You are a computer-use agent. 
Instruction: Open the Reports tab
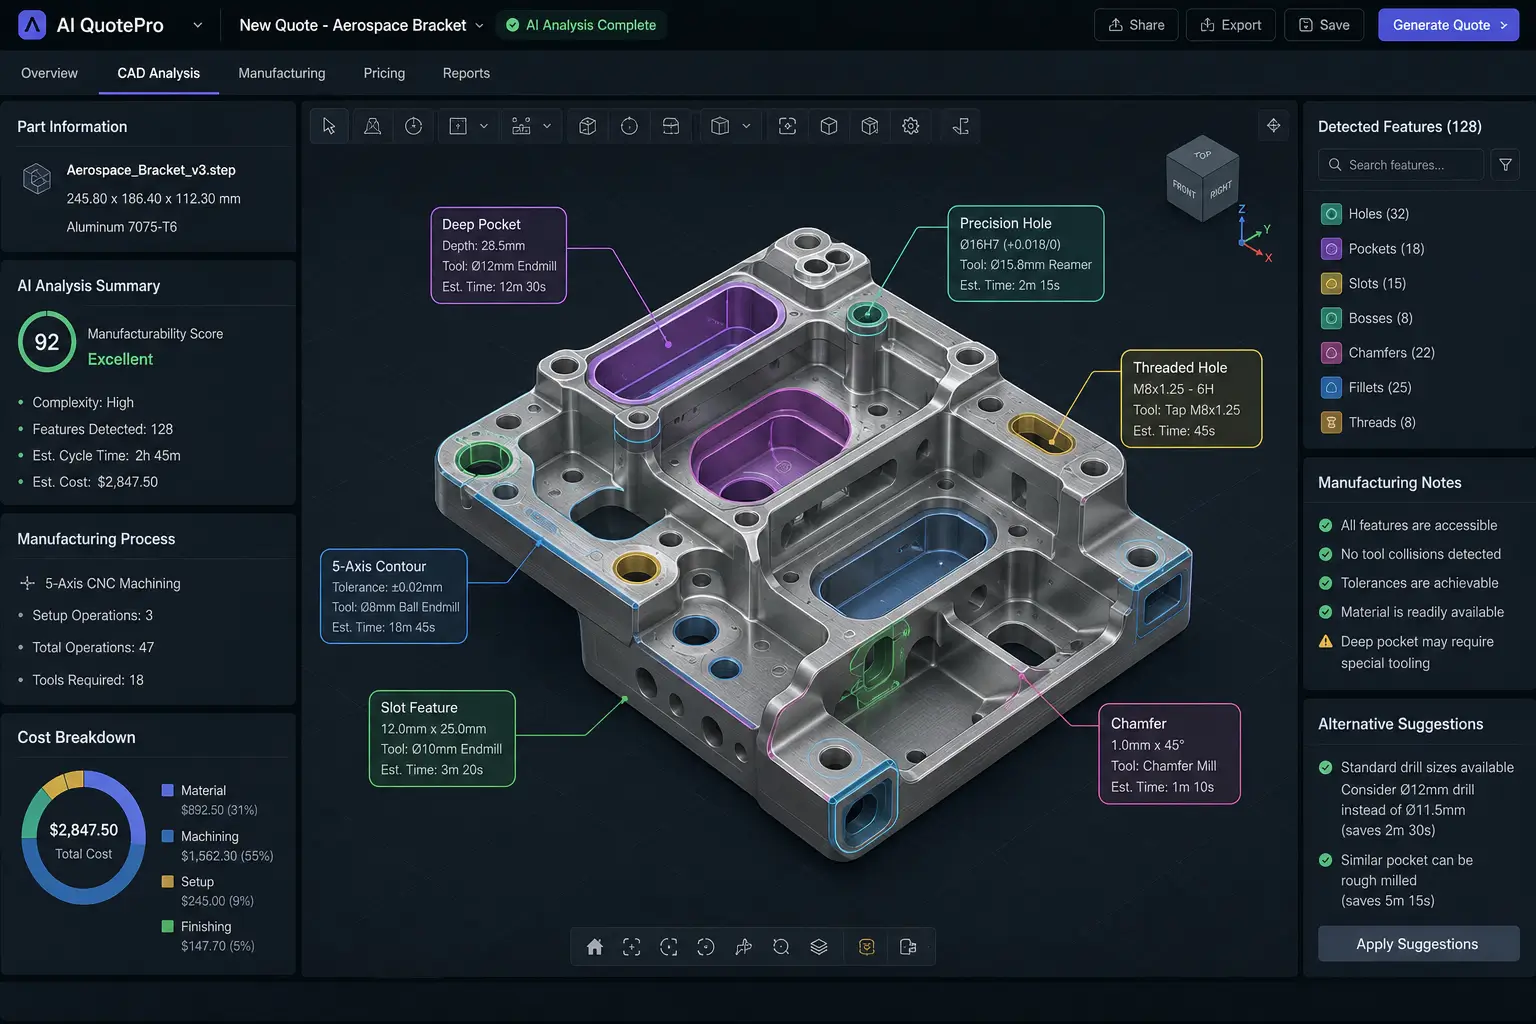pyautogui.click(x=466, y=73)
